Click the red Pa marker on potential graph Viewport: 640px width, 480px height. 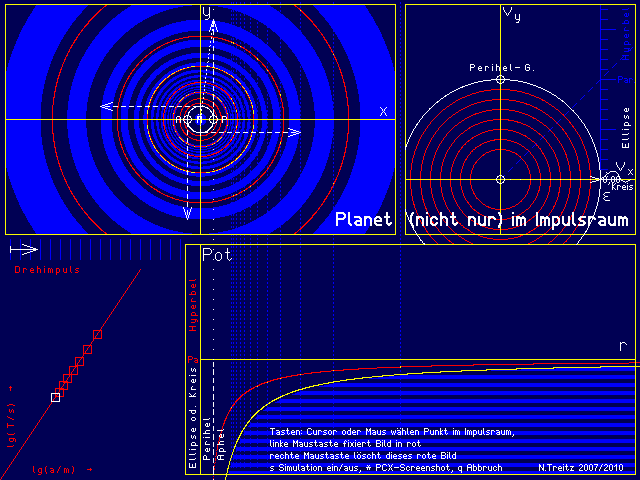193,359
